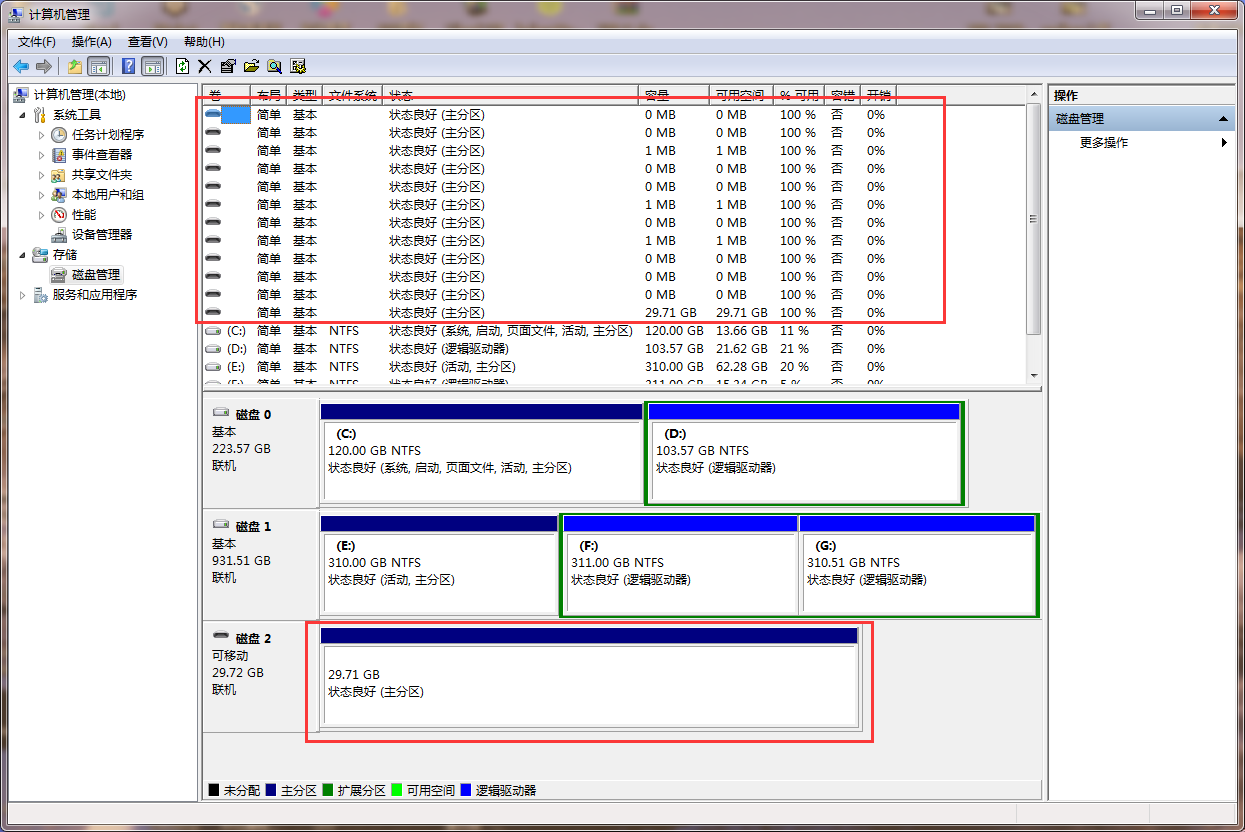Toggle the show/hide console tree button

coord(99,66)
